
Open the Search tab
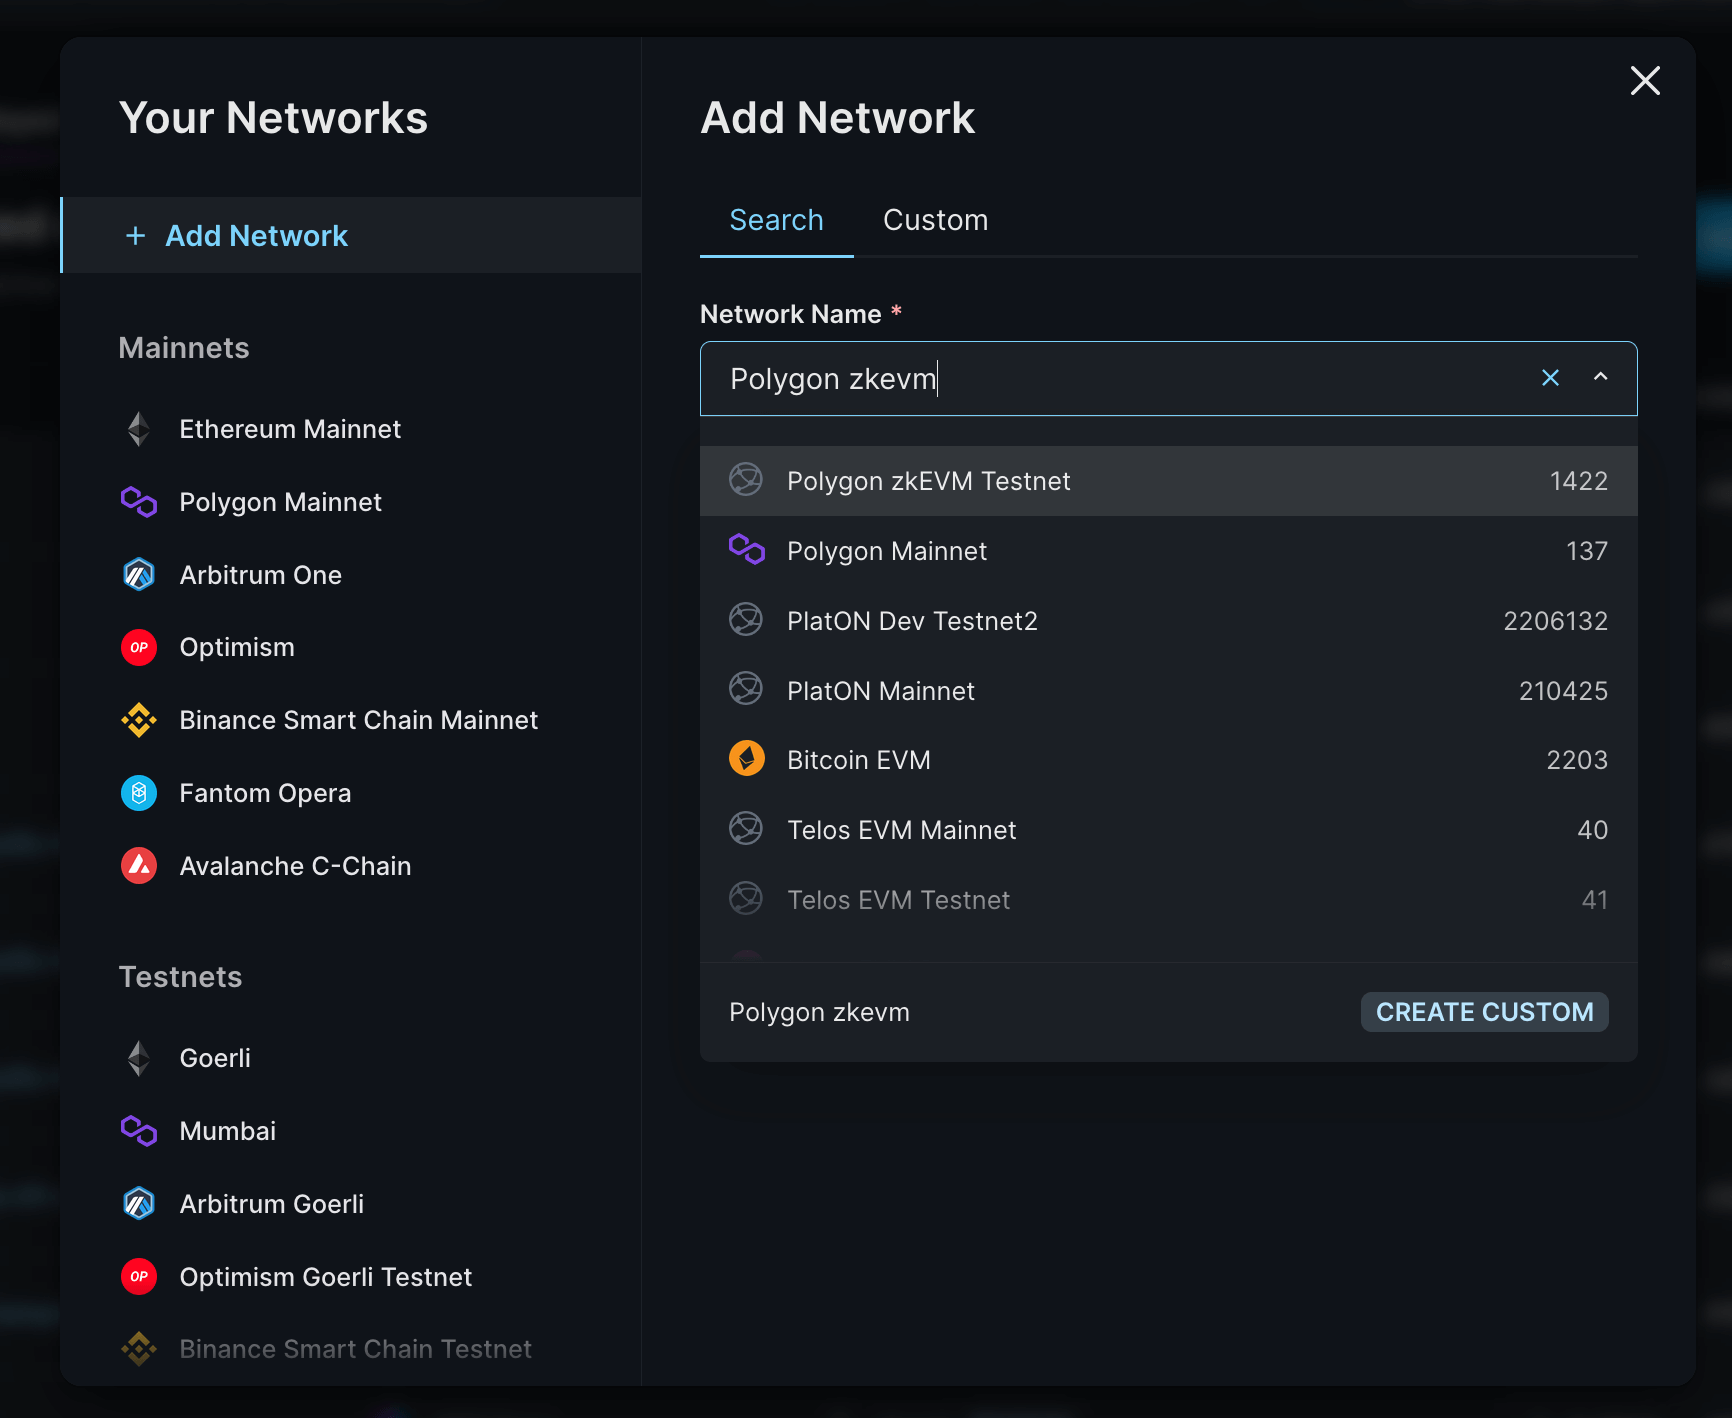pos(776,220)
